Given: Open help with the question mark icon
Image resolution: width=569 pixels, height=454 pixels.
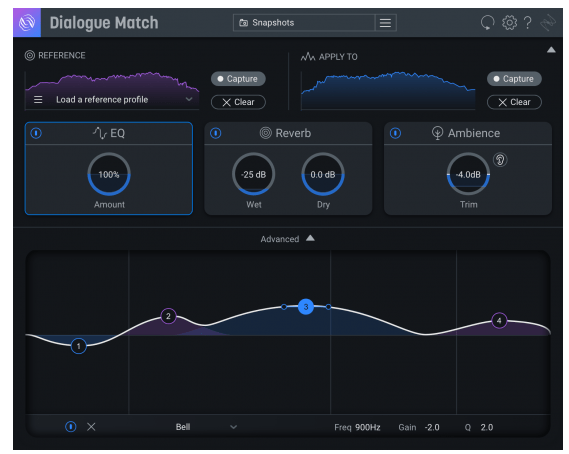Looking at the screenshot, I should (528, 23).
